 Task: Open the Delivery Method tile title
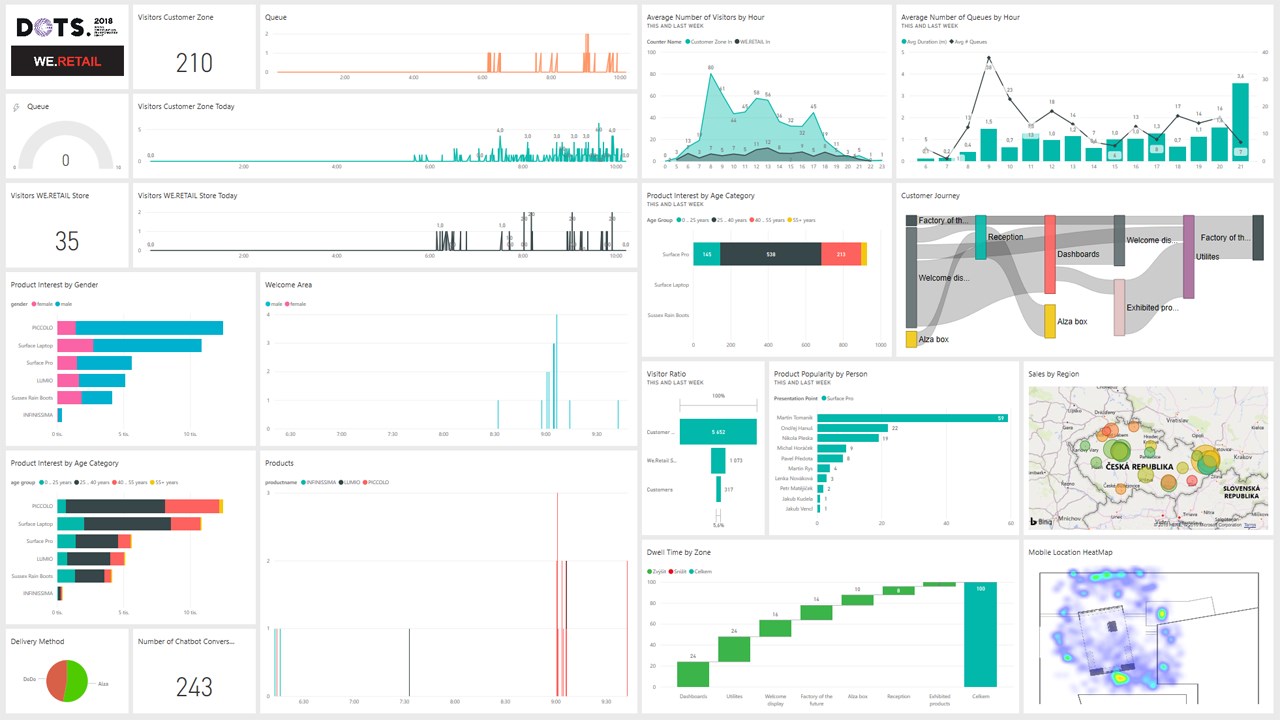pos(37,641)
